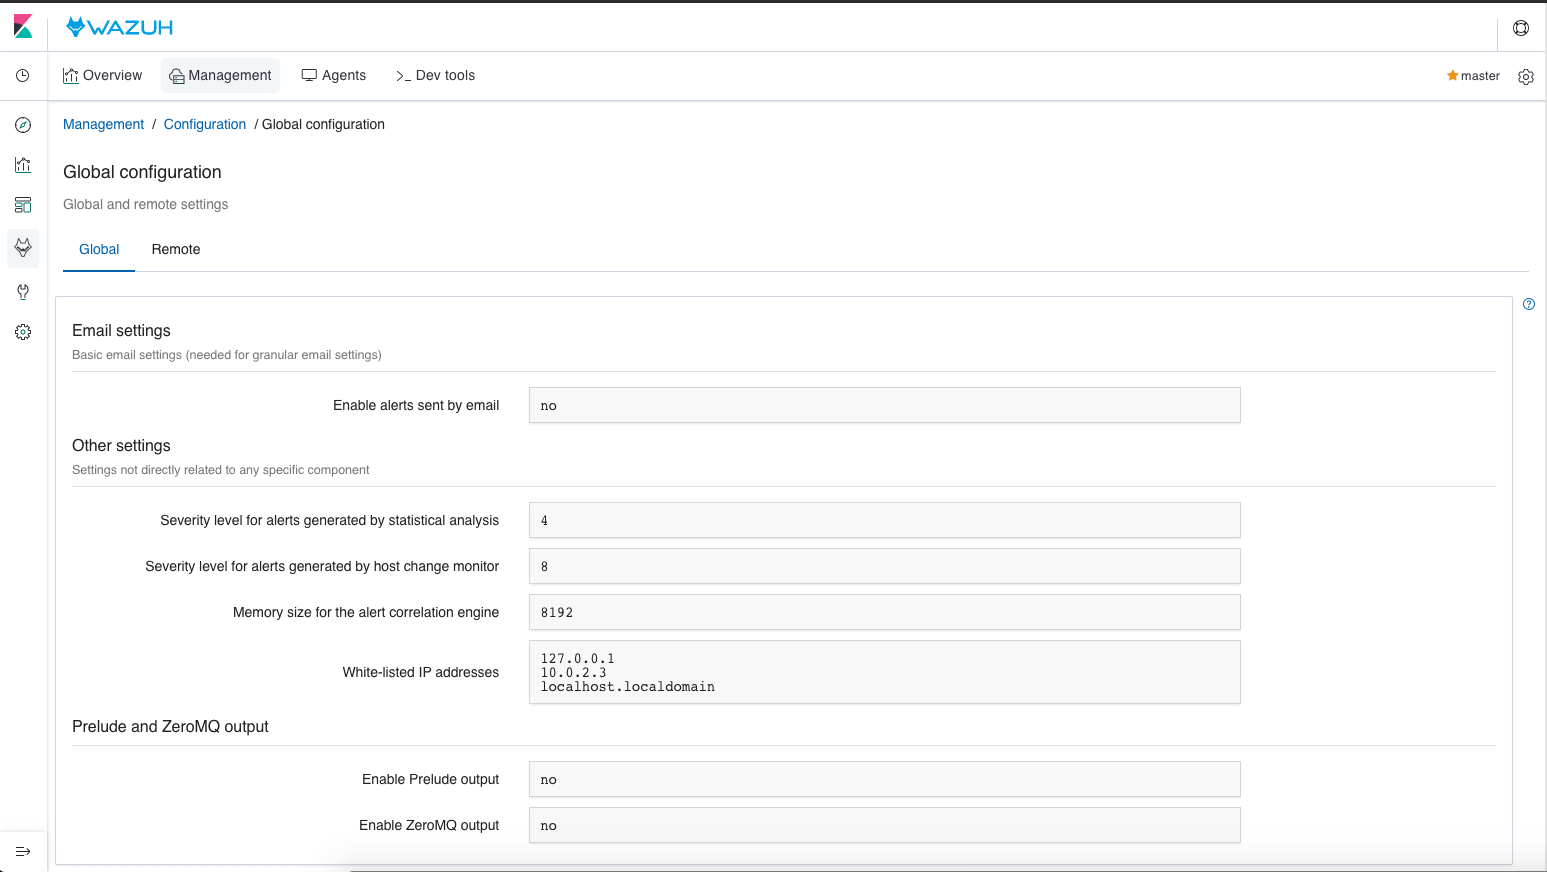The image size is (1547, 872).
Task: Select the Discover compass icon in the sidebar
Action: point(22,125)
